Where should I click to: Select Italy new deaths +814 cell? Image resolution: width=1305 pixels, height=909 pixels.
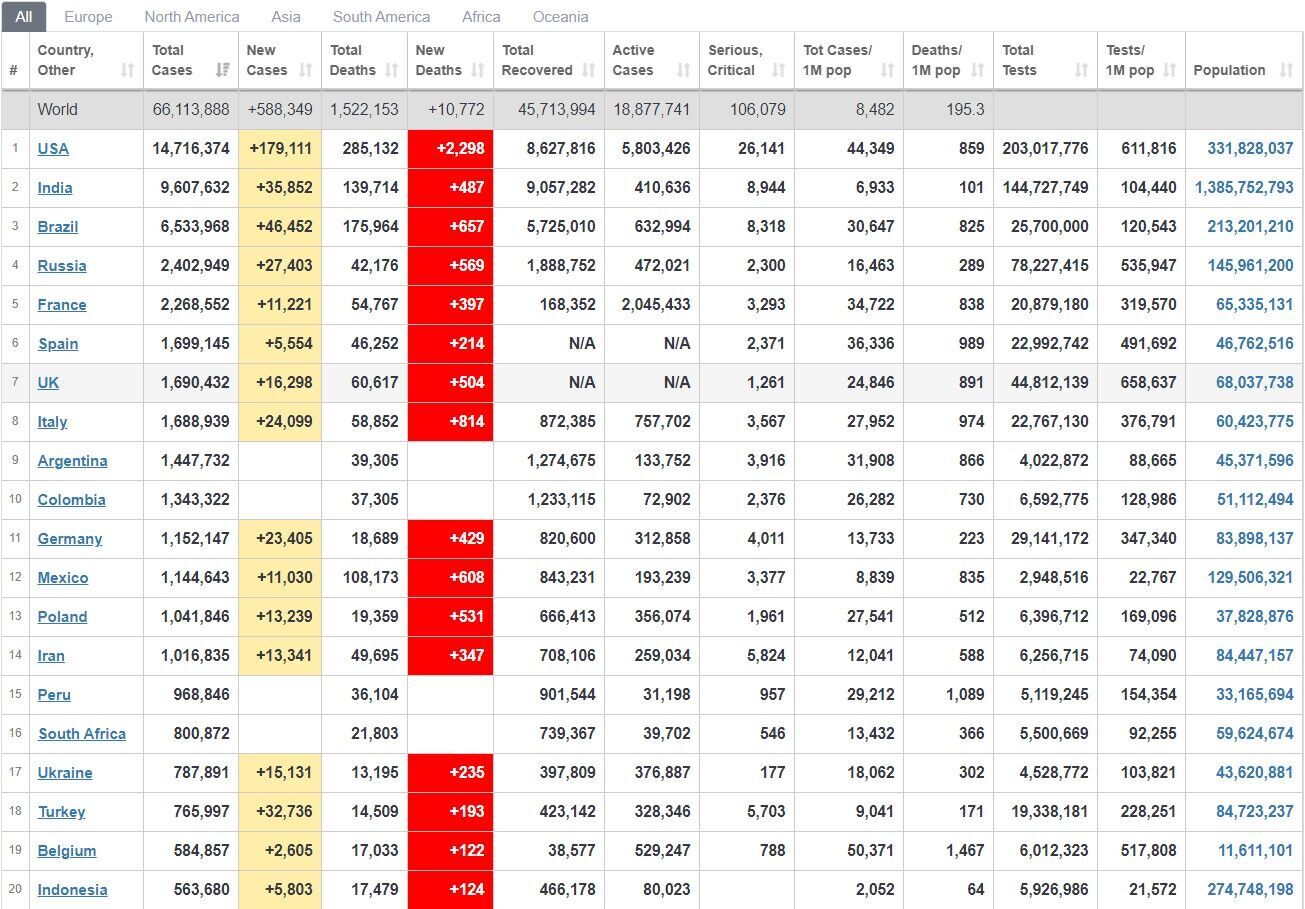coord(450,421)
